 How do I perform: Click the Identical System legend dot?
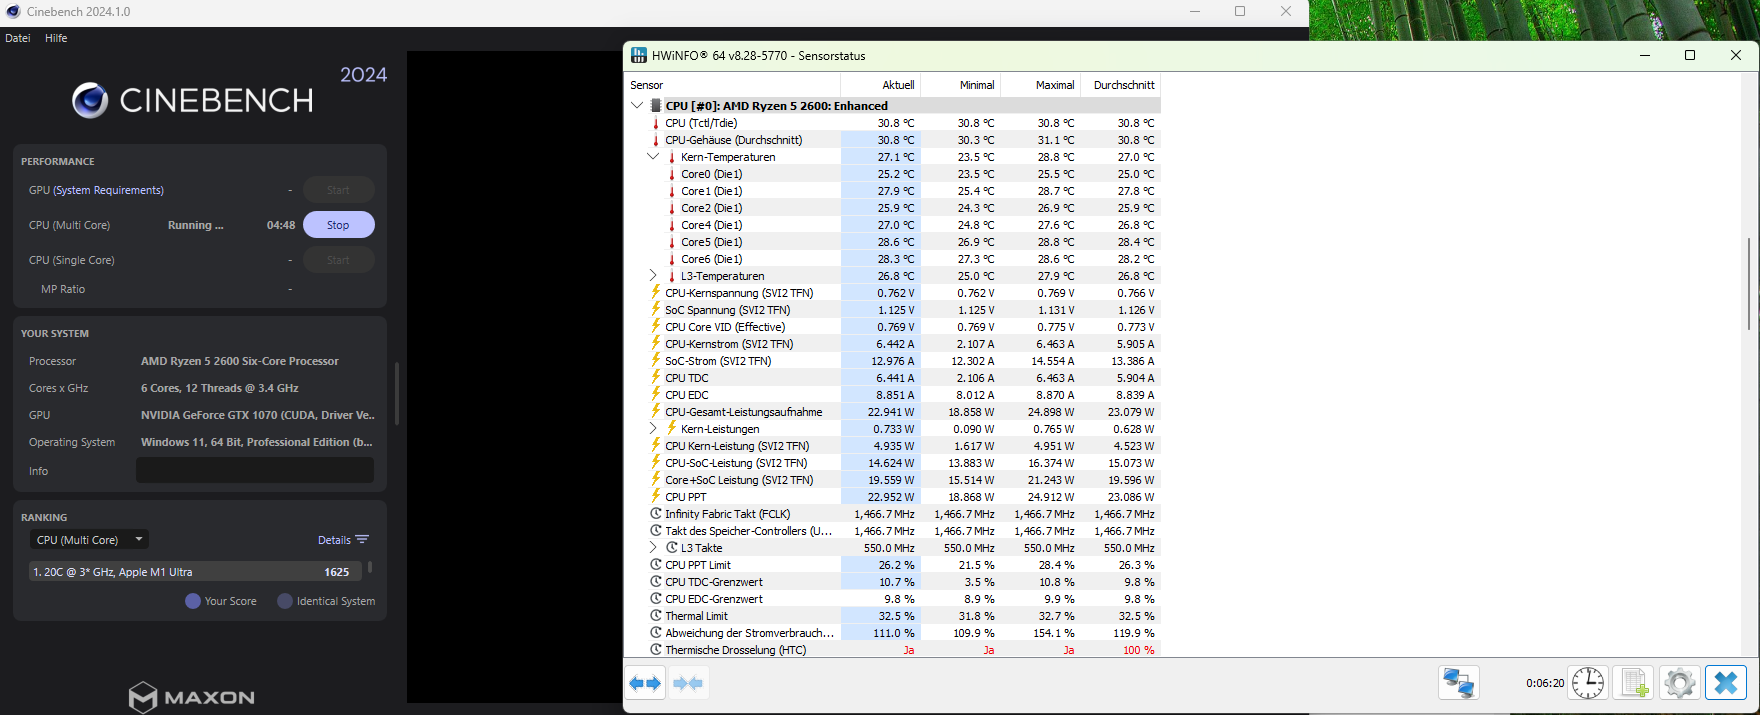click(285, 601)
